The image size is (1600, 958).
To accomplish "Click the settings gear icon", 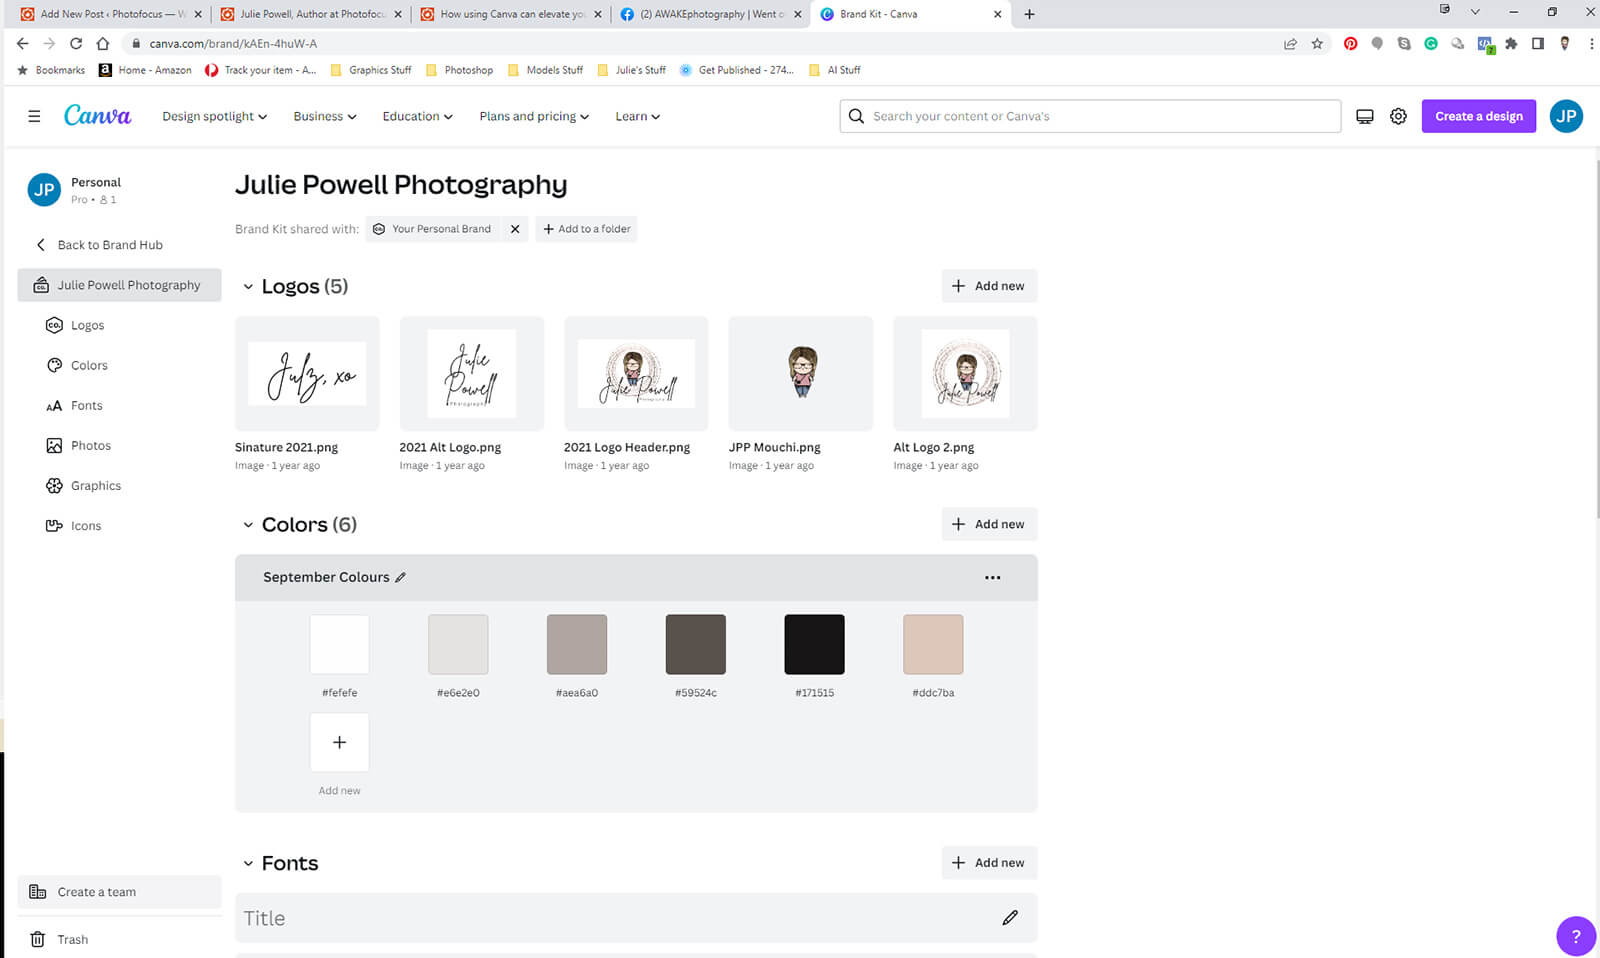I will click(x=1398, y=116).
